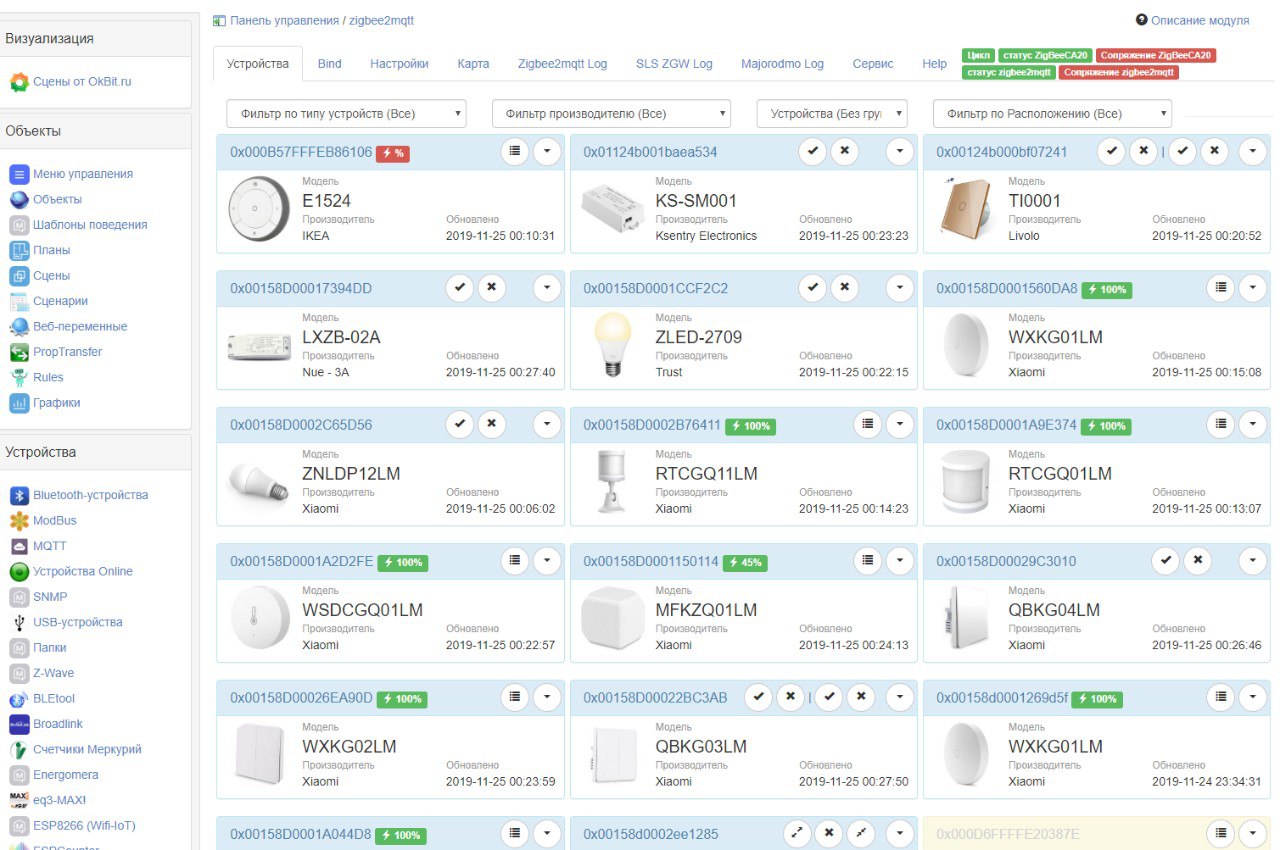Image resolution: width=1280 pixels, height=850 pixels.
Task: Open the device type filter dropdown
Action: (x=346, y=114)
